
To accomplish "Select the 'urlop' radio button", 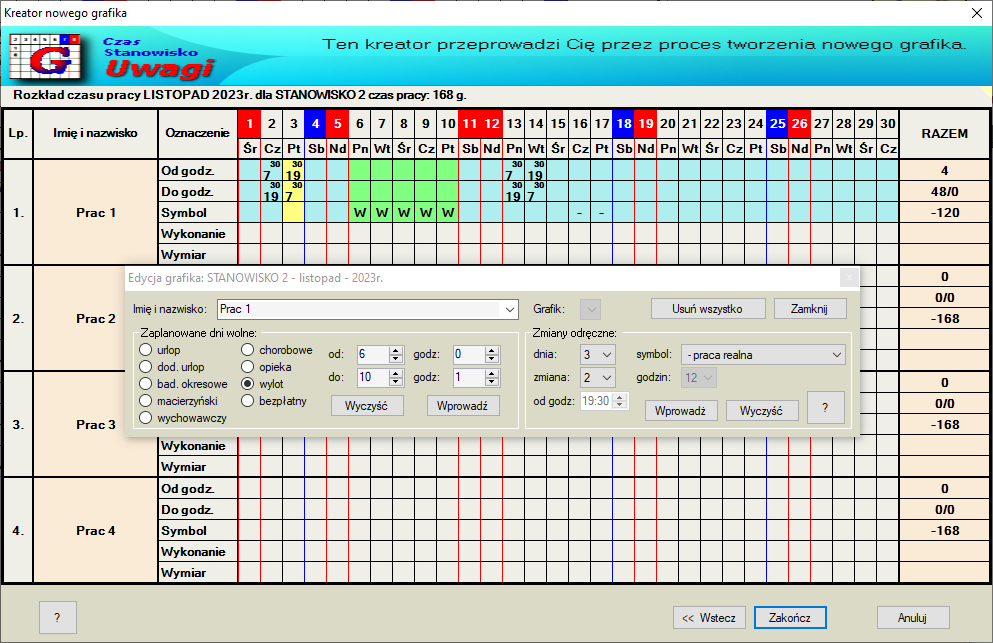I will pos(146,350).
